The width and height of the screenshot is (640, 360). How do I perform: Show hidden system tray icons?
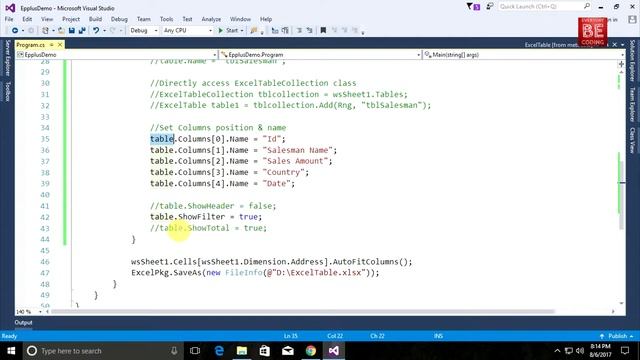click(x=557, y=351)
